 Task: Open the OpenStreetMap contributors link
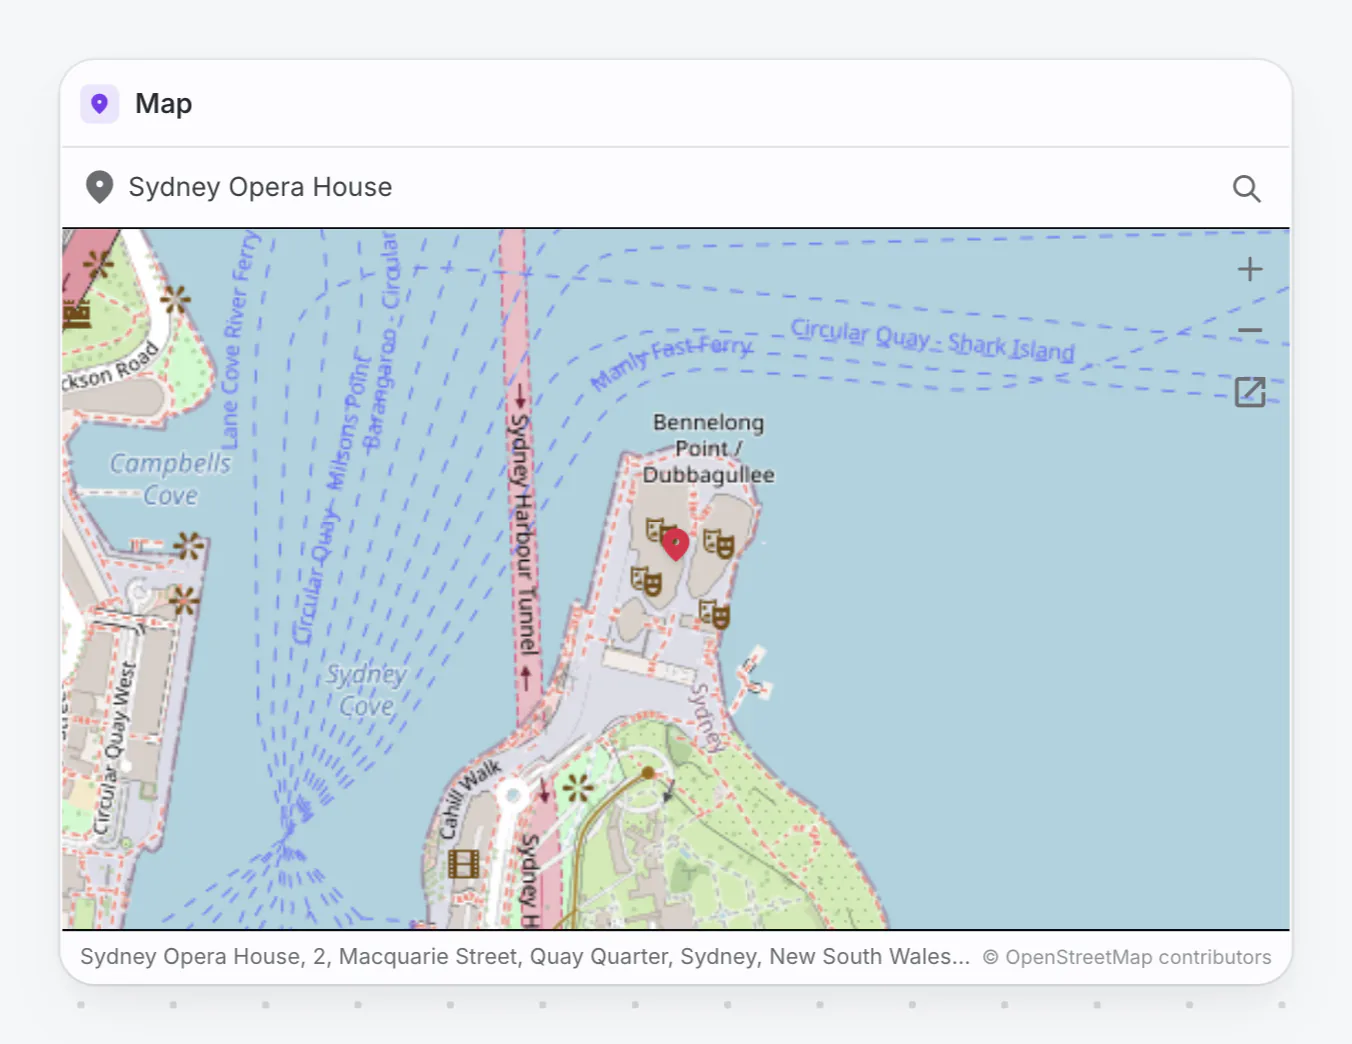1127,957
